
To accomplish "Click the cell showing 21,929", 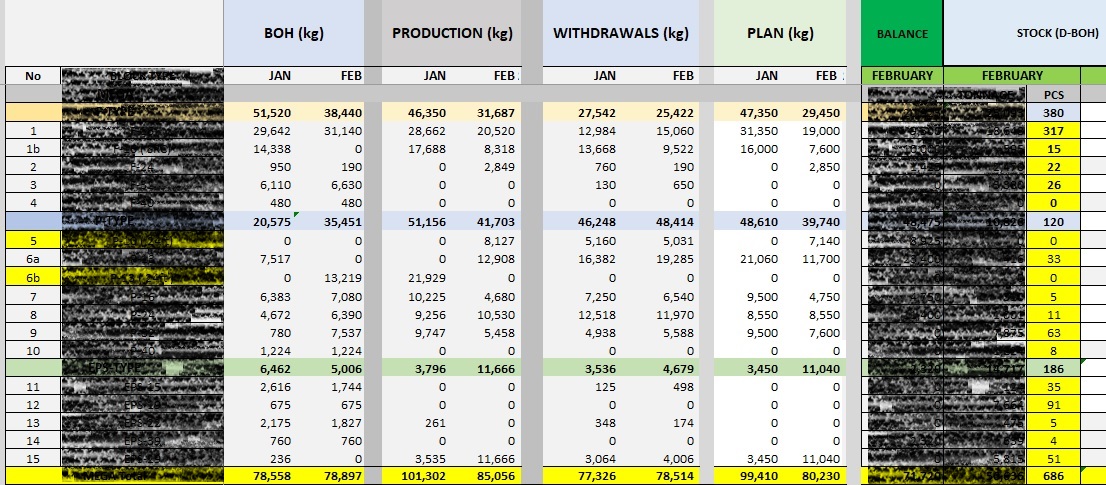I will tap(427, 277).
